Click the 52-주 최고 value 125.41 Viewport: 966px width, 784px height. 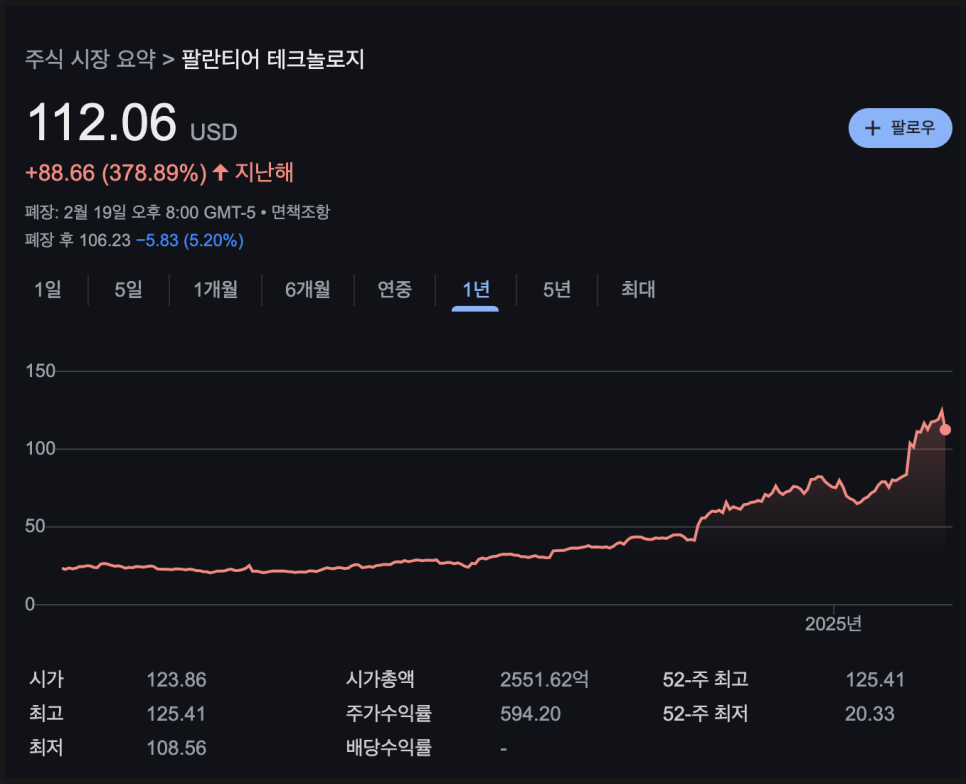click(875, 680)
